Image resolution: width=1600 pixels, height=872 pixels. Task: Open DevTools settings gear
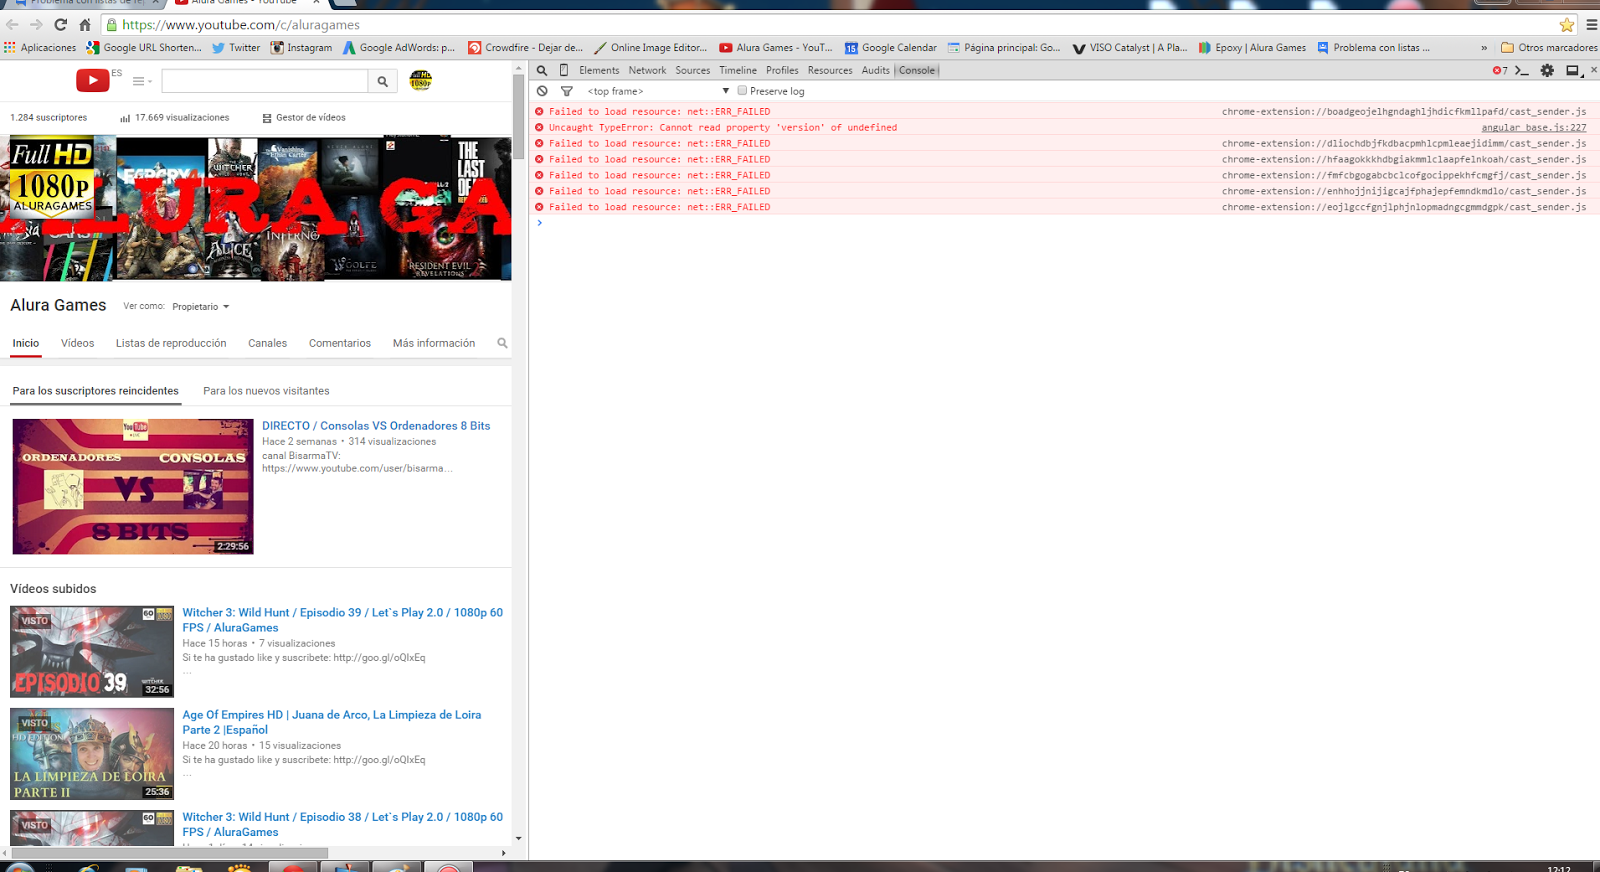[x=1547, y=70]
